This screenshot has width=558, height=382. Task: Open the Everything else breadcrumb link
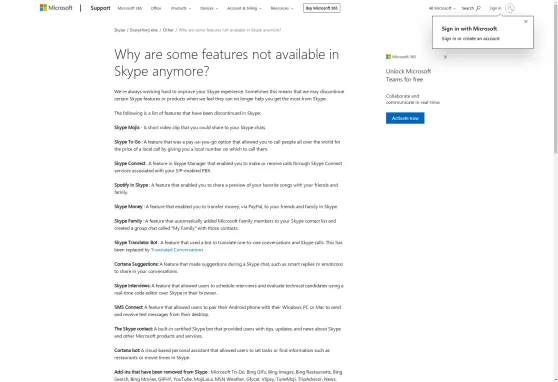coord(144,30)
